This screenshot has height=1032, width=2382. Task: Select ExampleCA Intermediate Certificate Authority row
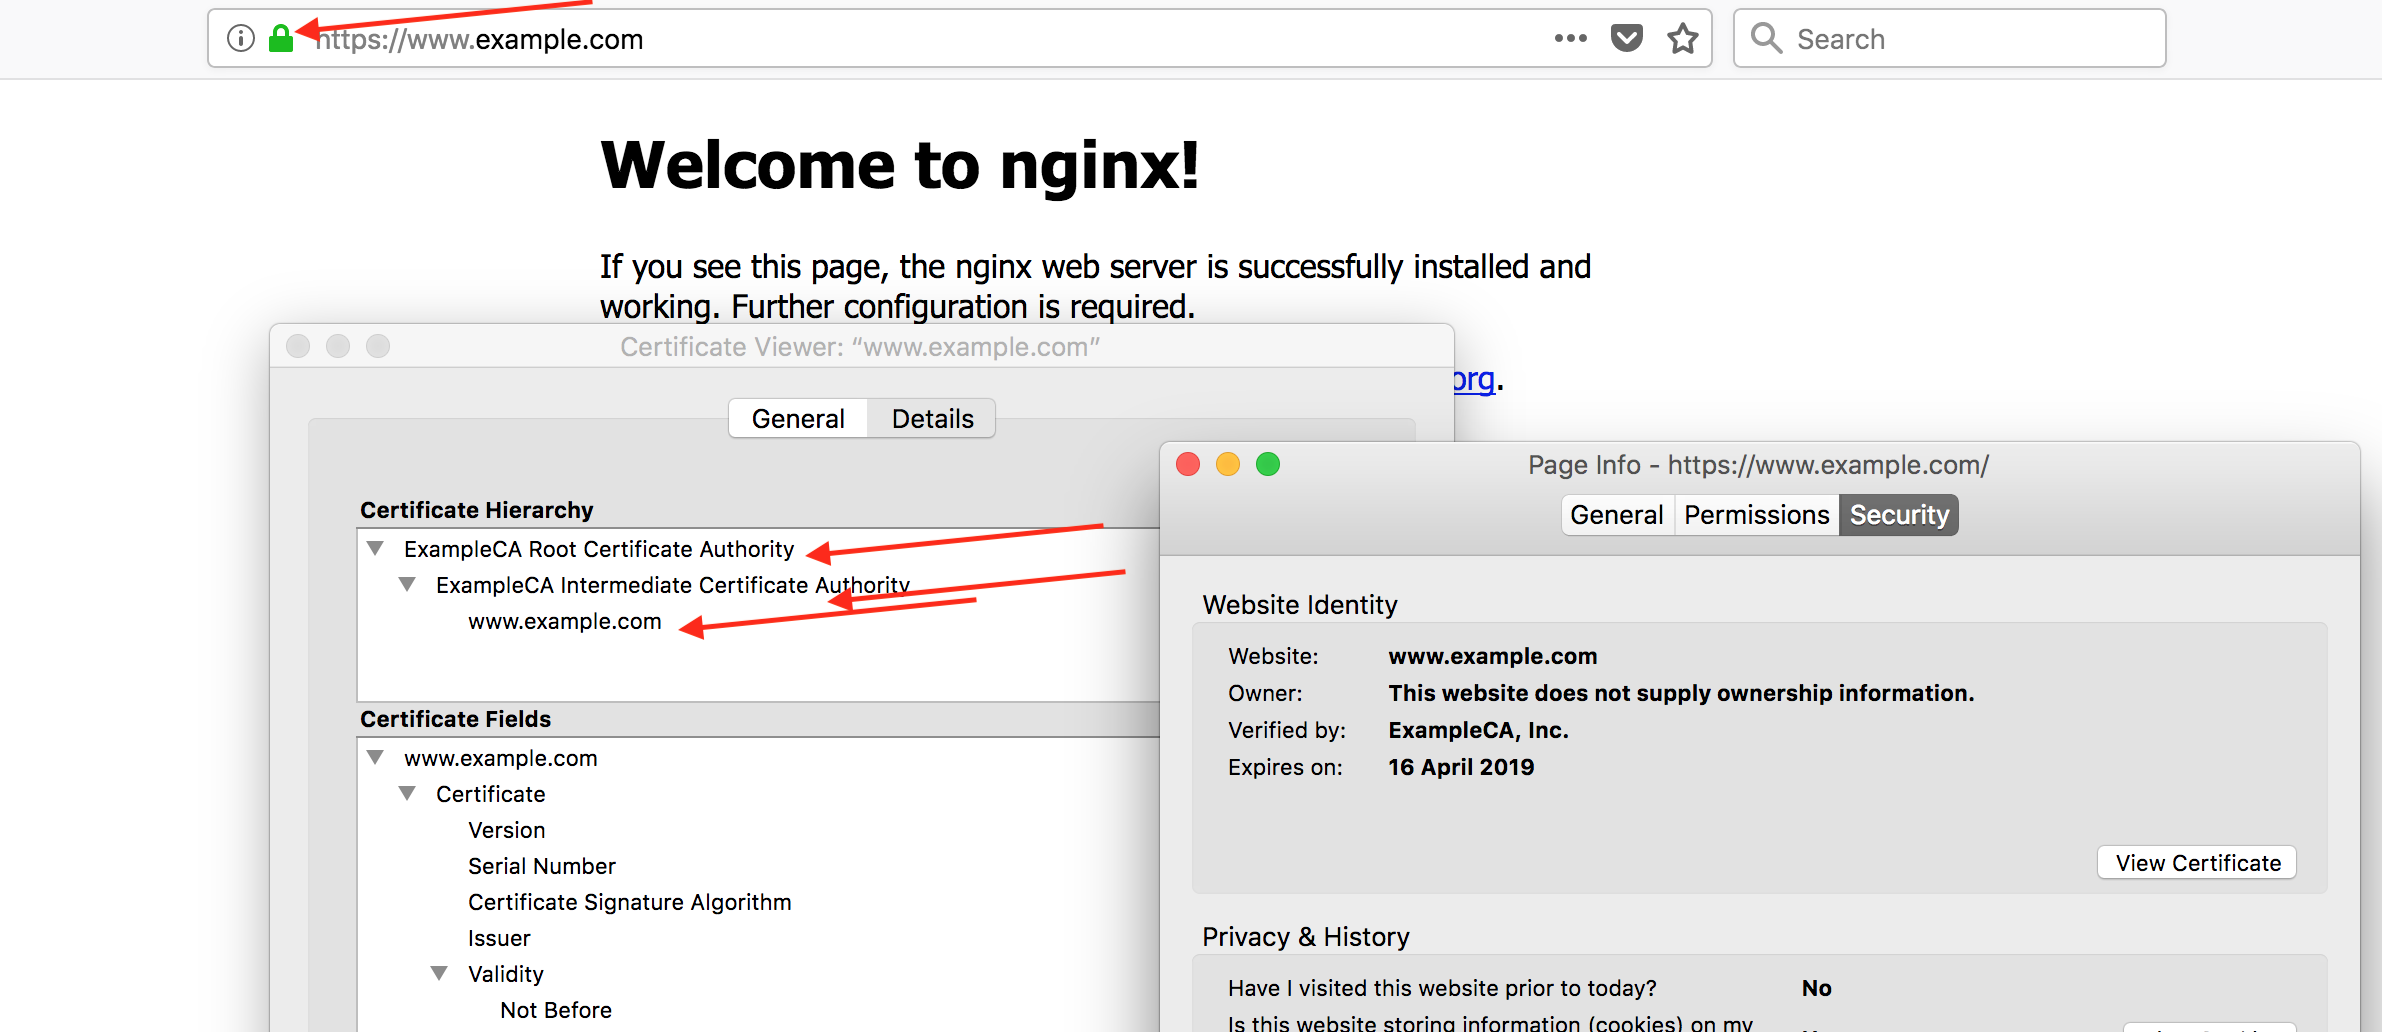(673, 585)
